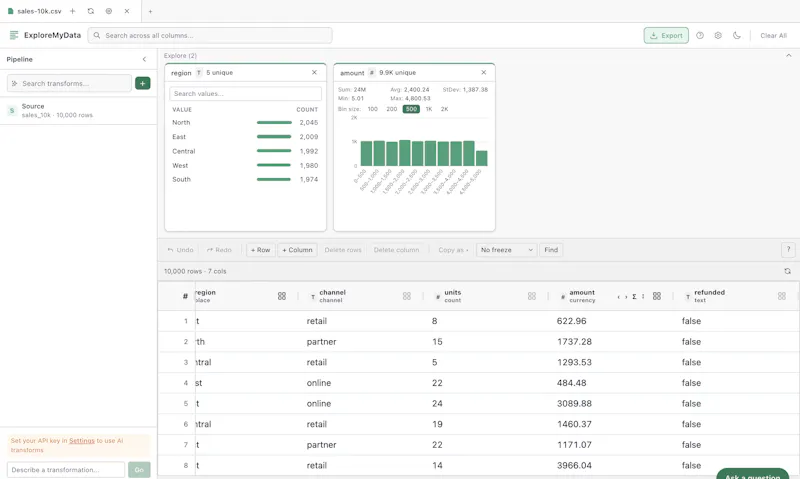
Task: Click Undo in the table toolbar
Action: [x=181, y=250]
